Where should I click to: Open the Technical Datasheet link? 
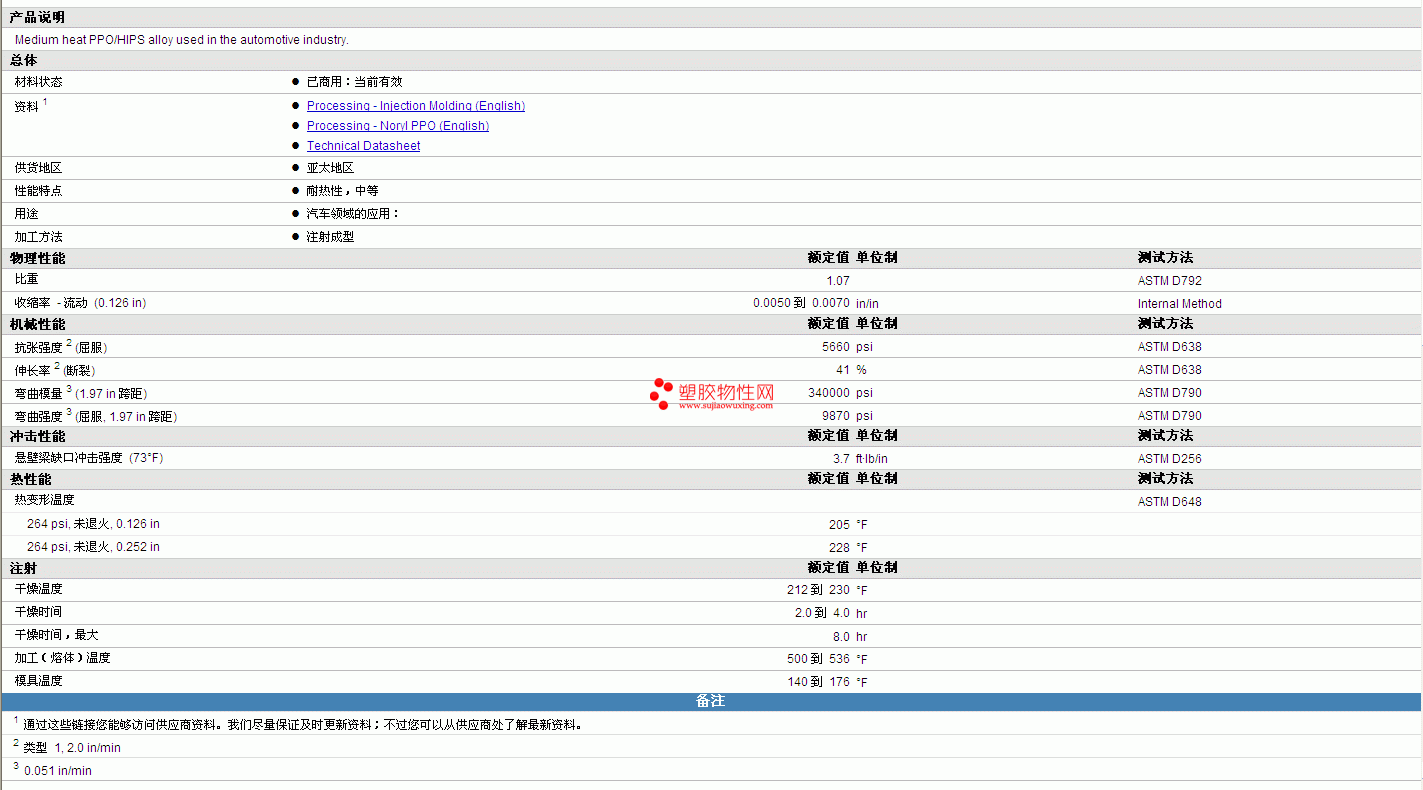pos(363,146)
